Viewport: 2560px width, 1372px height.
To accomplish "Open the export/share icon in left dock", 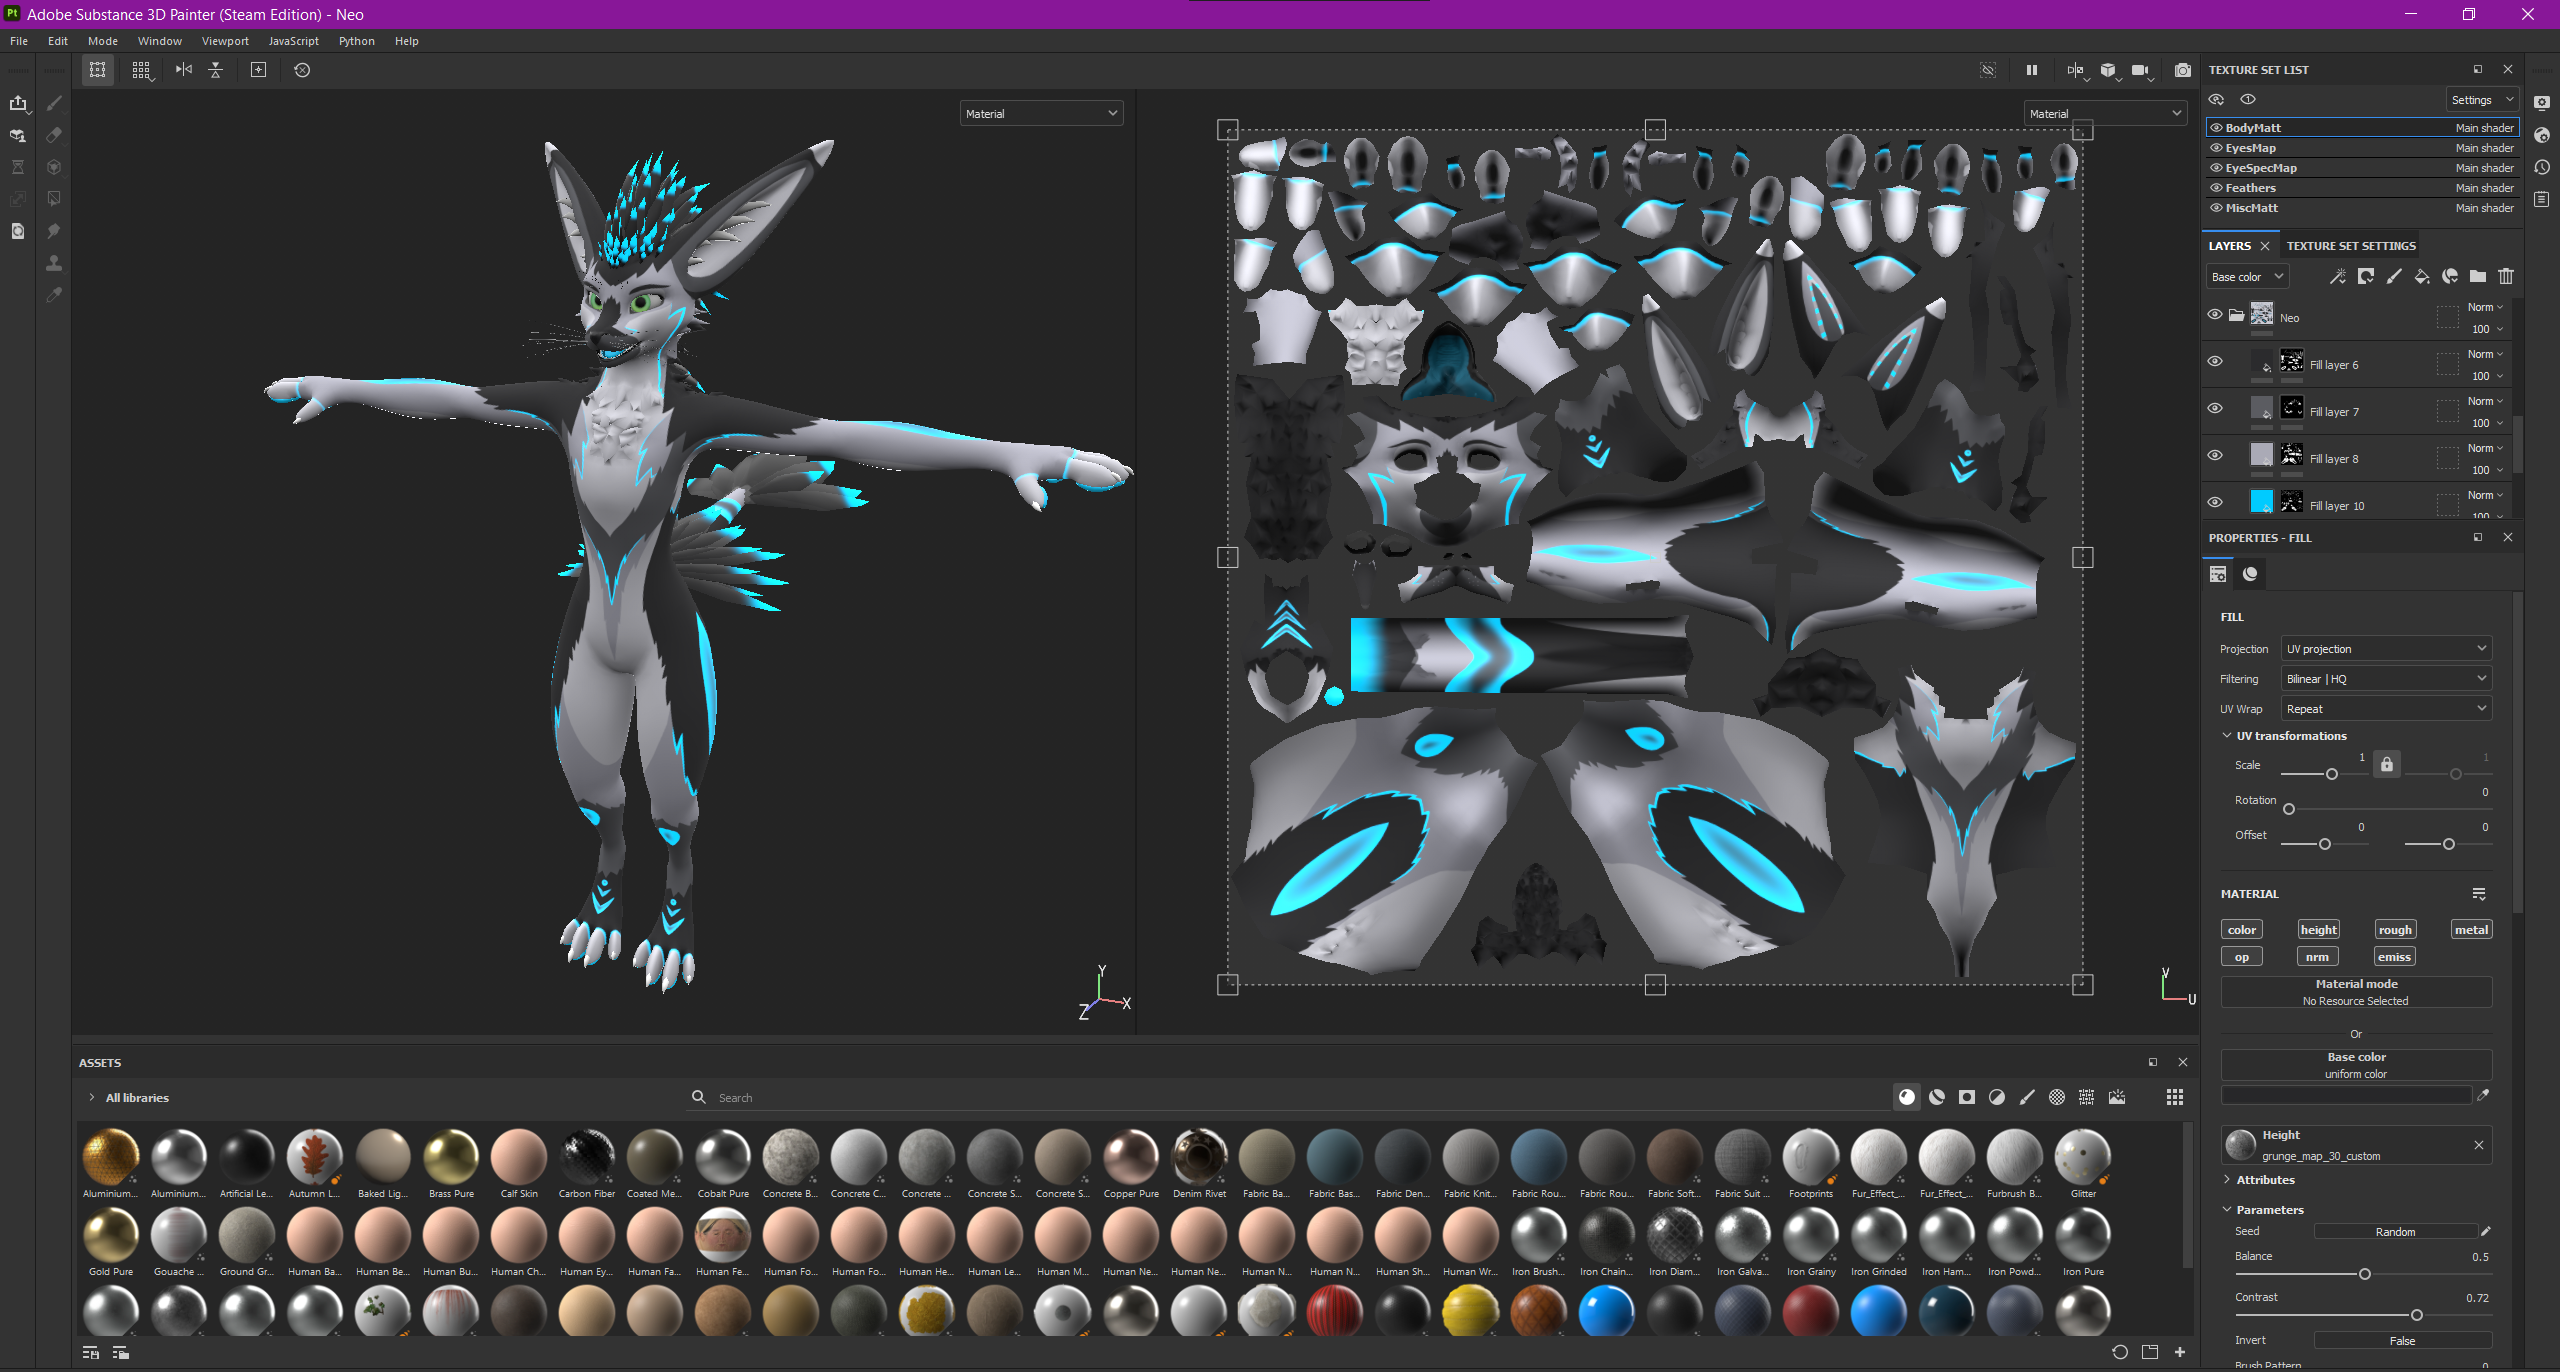I will 18,103.
